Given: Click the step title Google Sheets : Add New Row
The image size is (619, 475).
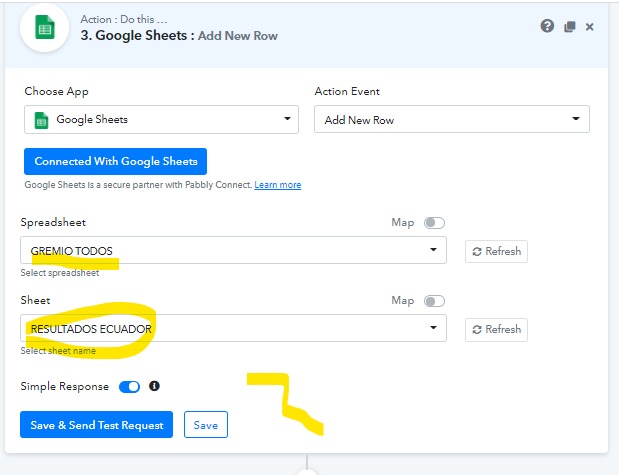Looking at the screenshot, I should click(179, 36).
